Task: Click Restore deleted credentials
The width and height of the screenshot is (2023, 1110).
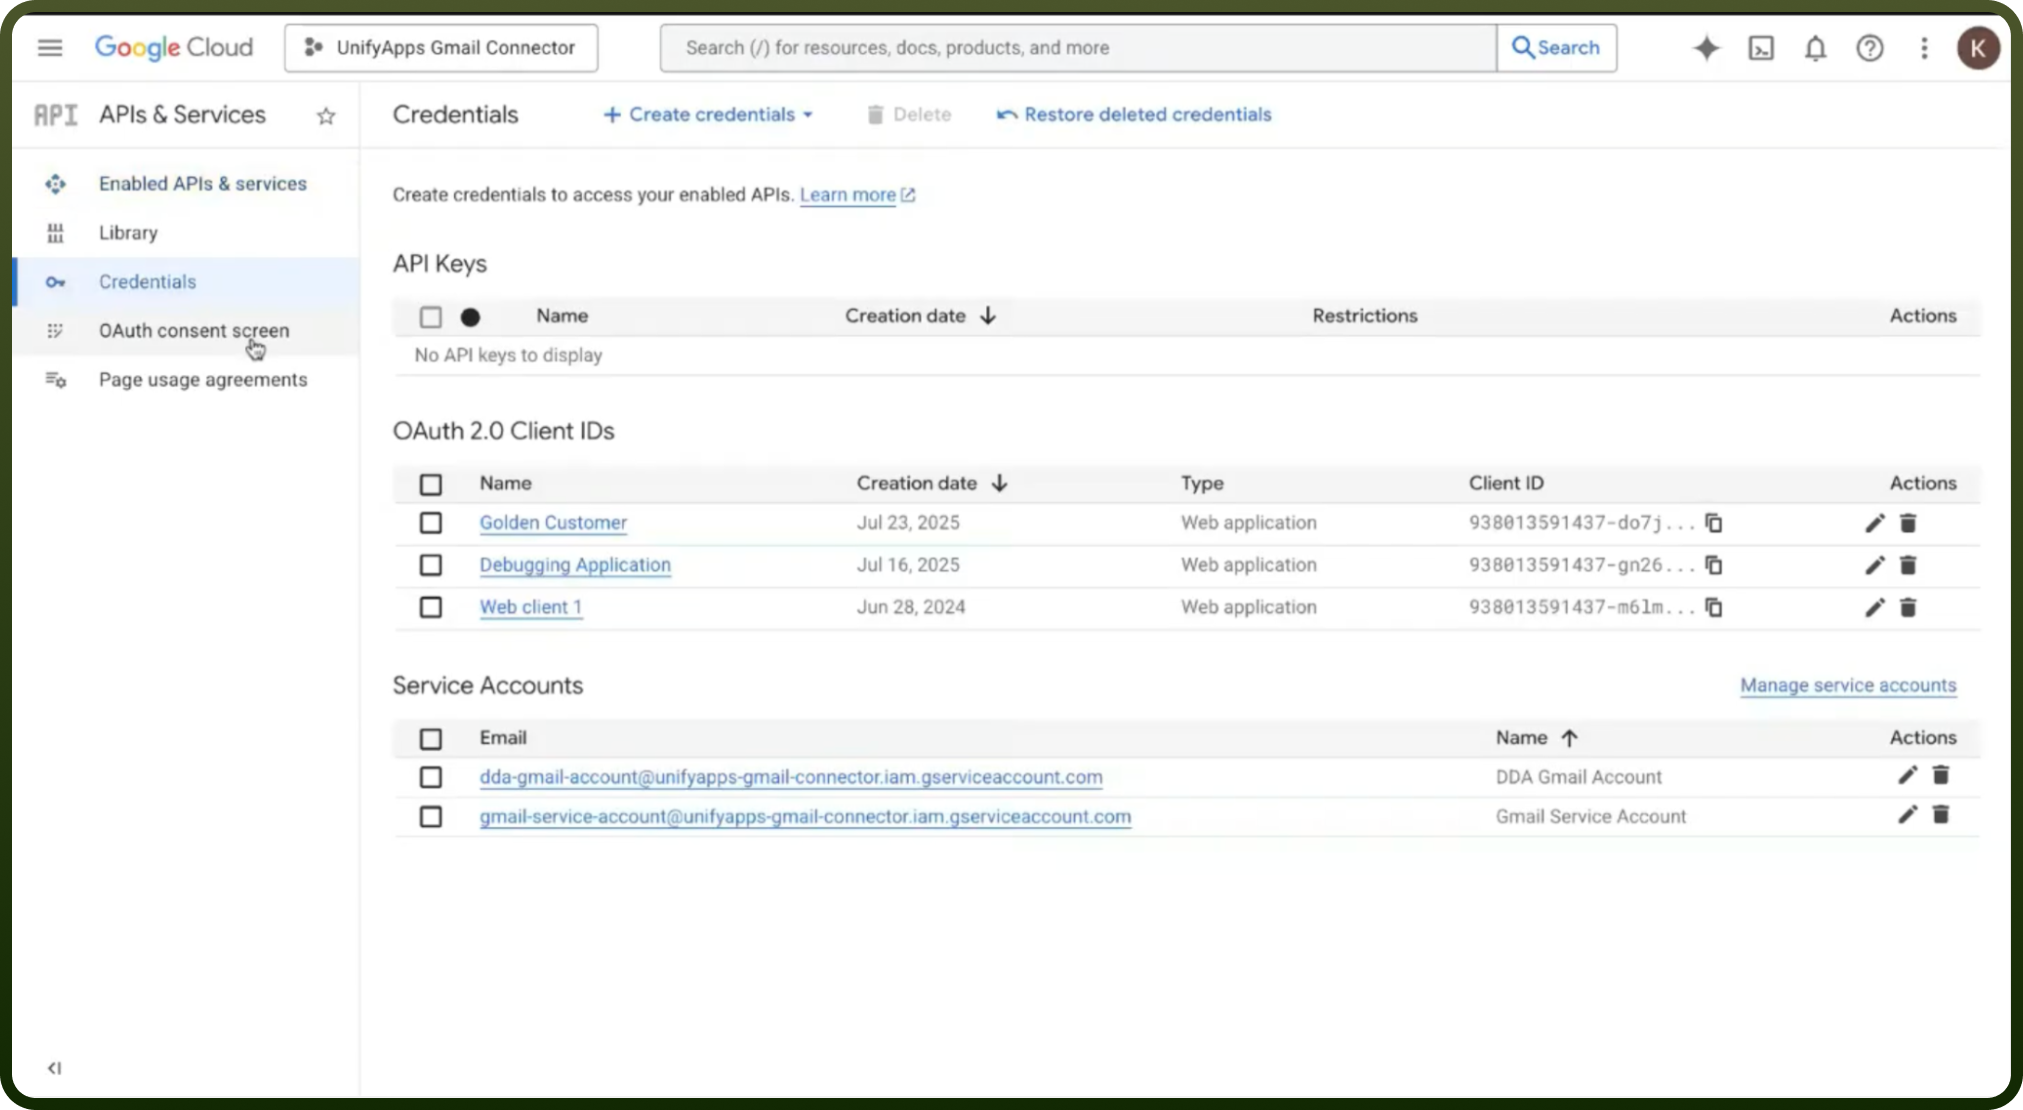Action: tap(1134, 115)
